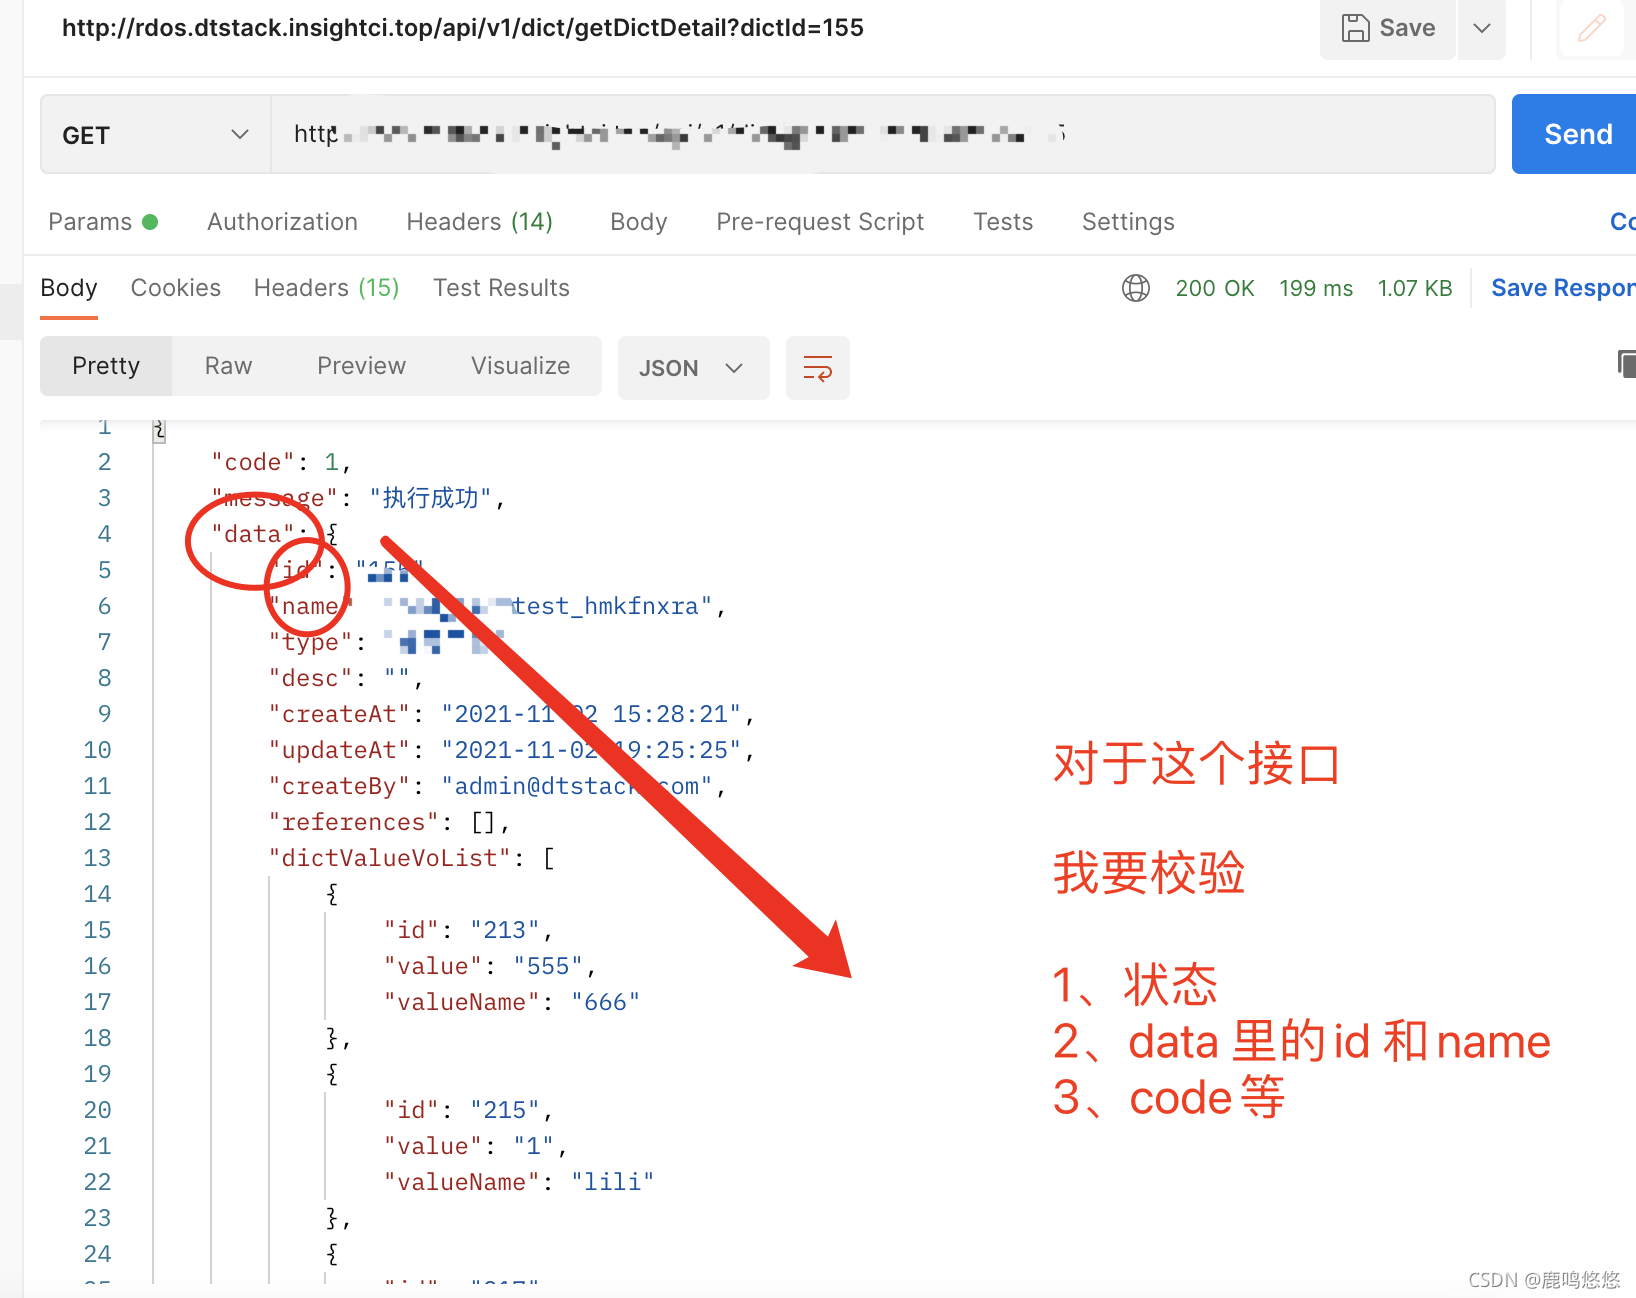Click the "执行成功" message value
1636x1298 pixels.
click(x=430, y=498)
